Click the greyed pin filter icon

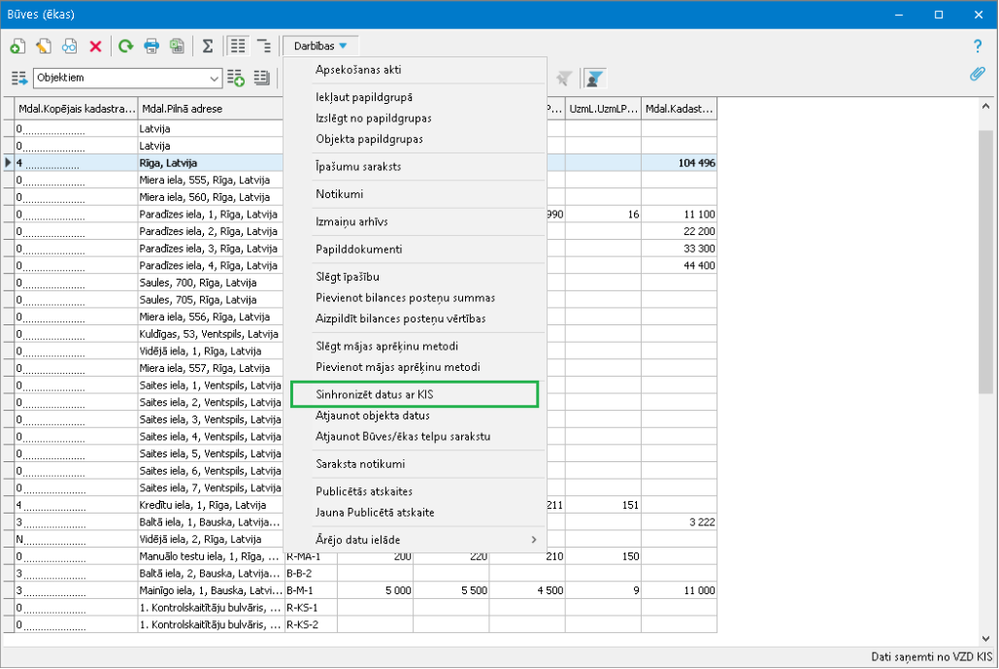tap(563, 78)
